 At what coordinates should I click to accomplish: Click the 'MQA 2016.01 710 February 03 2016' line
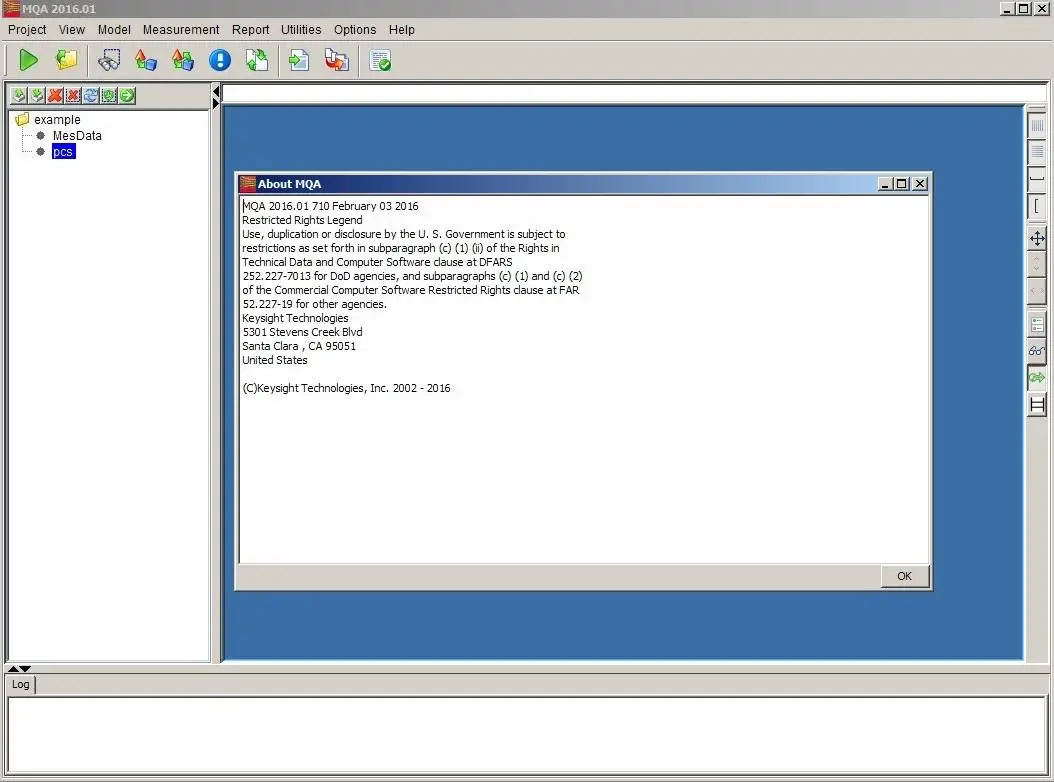[x=330, y=206]
